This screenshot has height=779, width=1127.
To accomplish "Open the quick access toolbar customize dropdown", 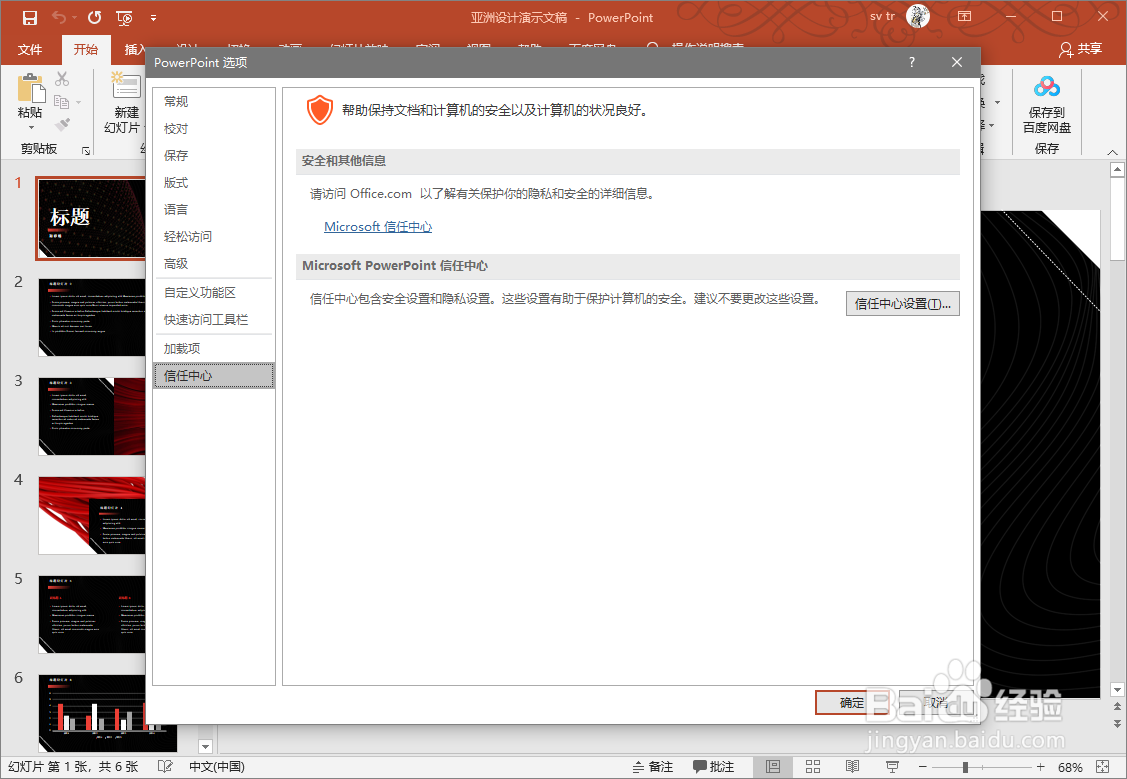I will [x=153, y=17].
